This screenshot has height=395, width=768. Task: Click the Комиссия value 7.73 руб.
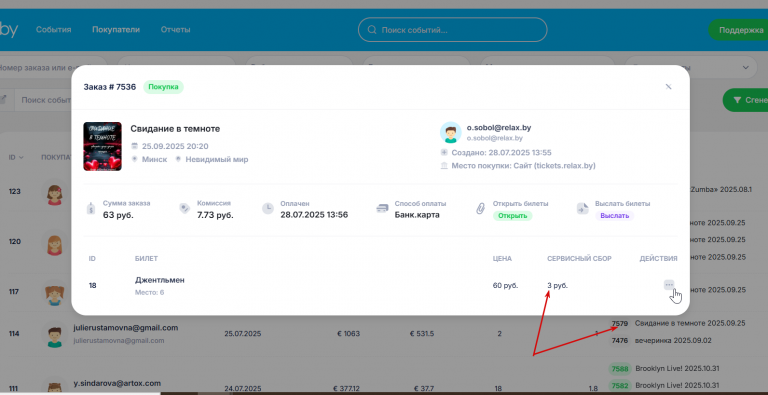(x=216, y=215)
